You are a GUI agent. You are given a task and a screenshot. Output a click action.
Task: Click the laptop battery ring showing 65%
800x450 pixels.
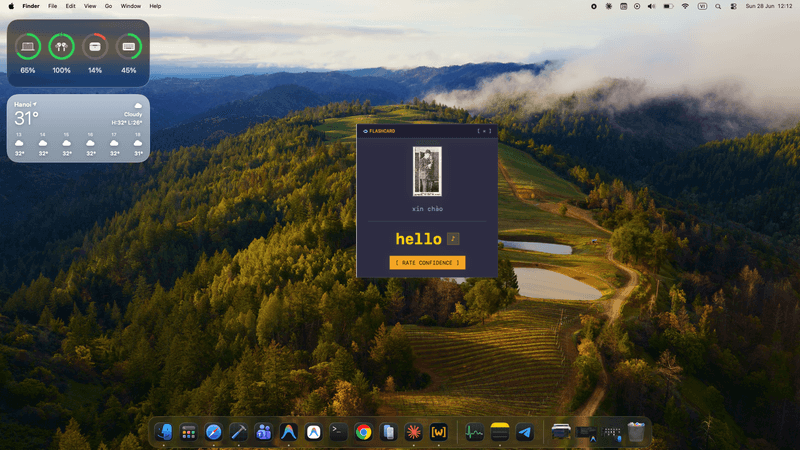pyautogui.click(x=28, y=47)
